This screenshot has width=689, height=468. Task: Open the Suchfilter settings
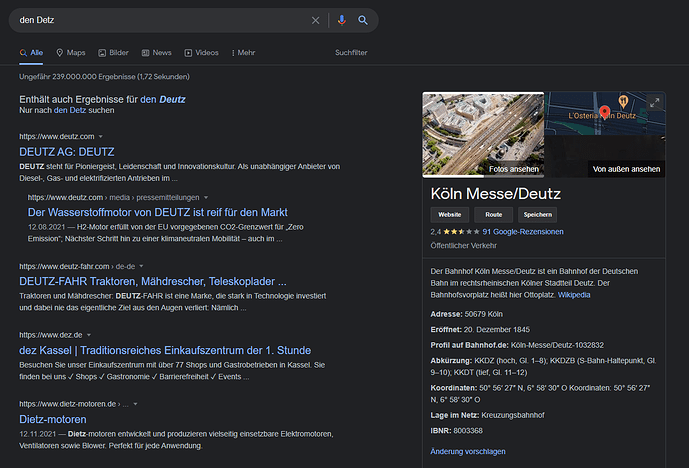(x=351, y=52)
